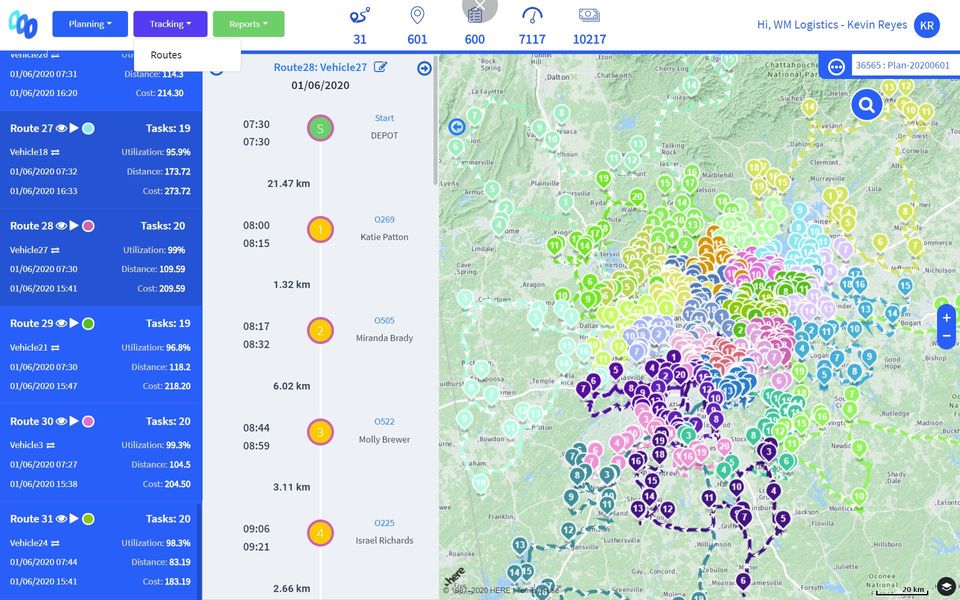
Task: Open the Reports dropdown menu
Action: [x=249, y=24]
